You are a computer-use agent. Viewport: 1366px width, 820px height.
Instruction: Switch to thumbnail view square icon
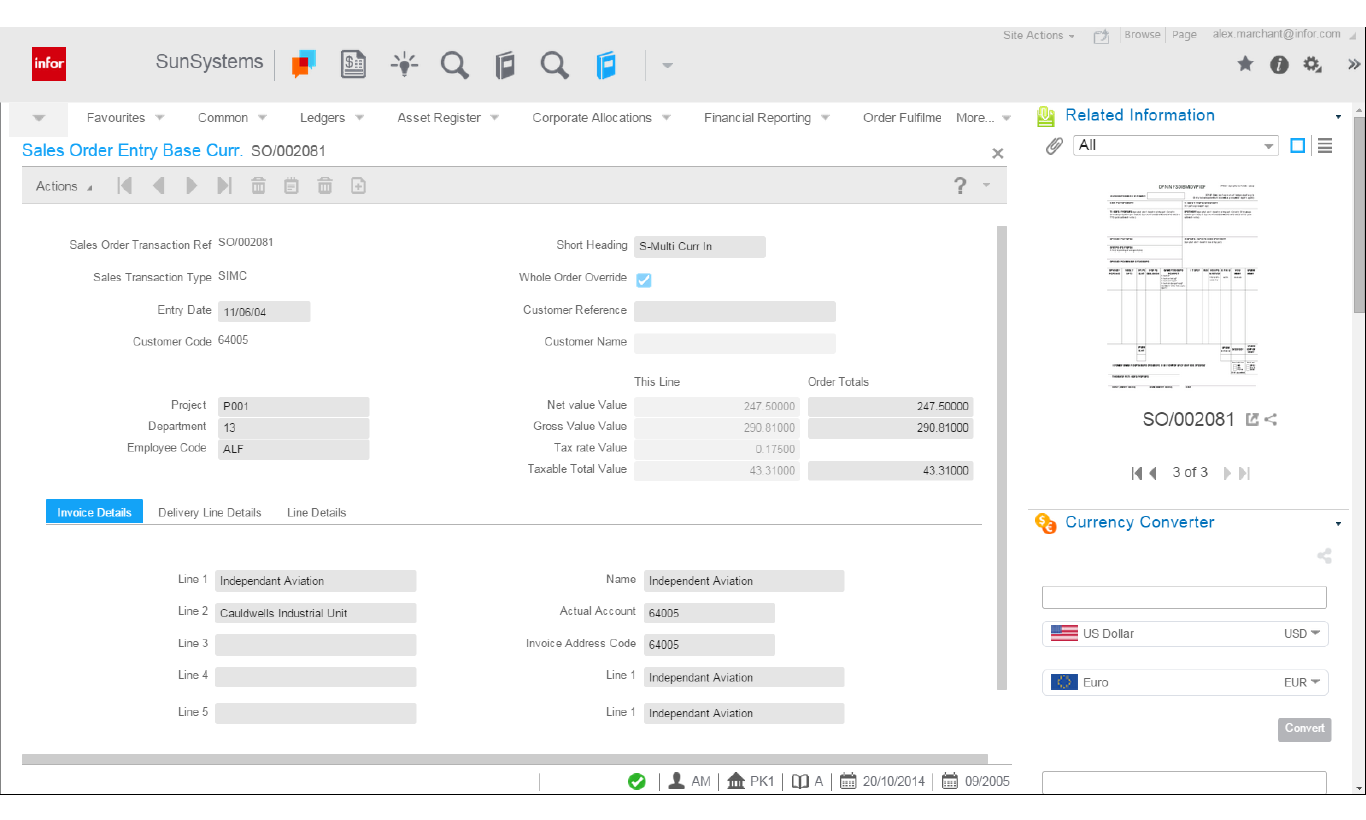click(x=1298, y=145)
